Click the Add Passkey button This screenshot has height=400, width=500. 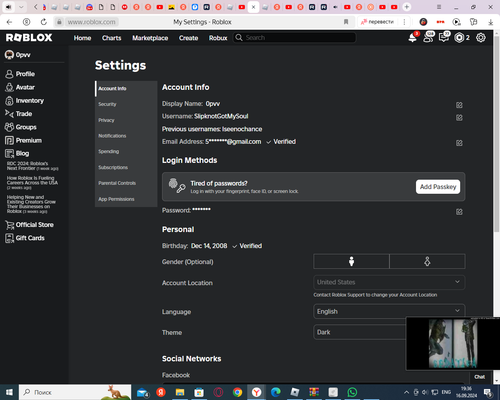[x=438, y=187]
